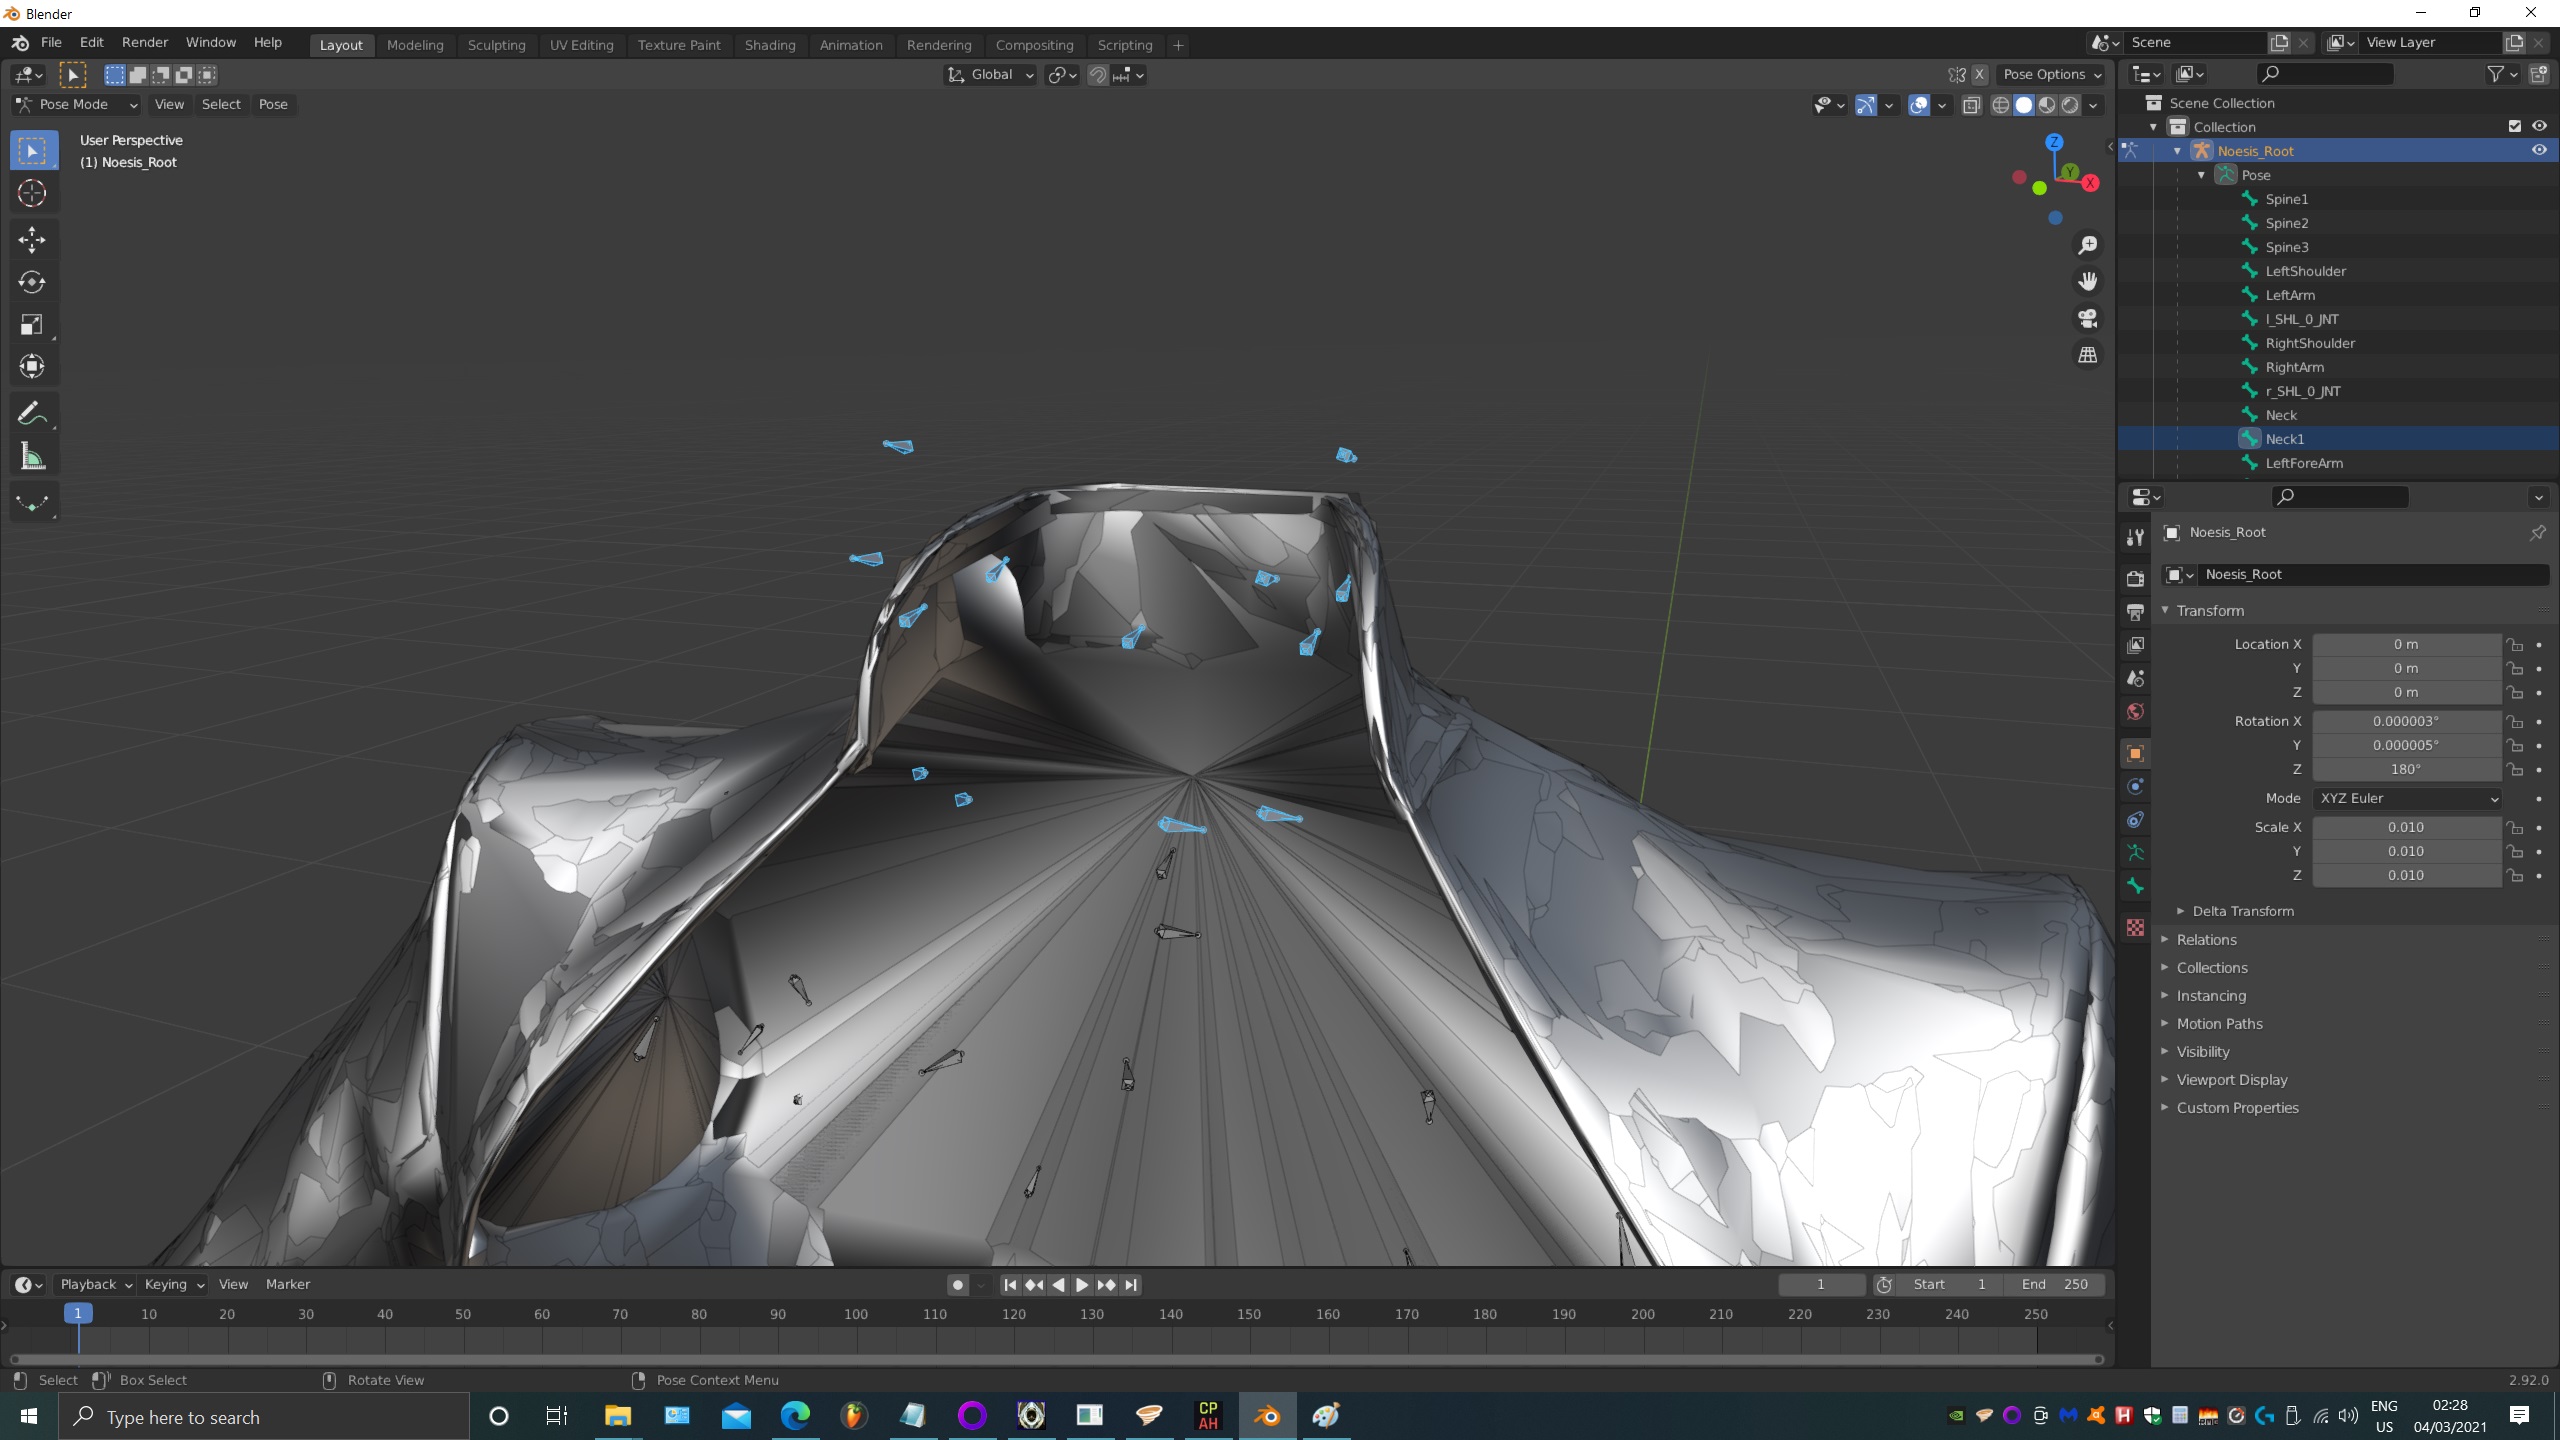Click the End frame 250 field
This screenshot has height=1440, width=2560.
(2055, 1285)
